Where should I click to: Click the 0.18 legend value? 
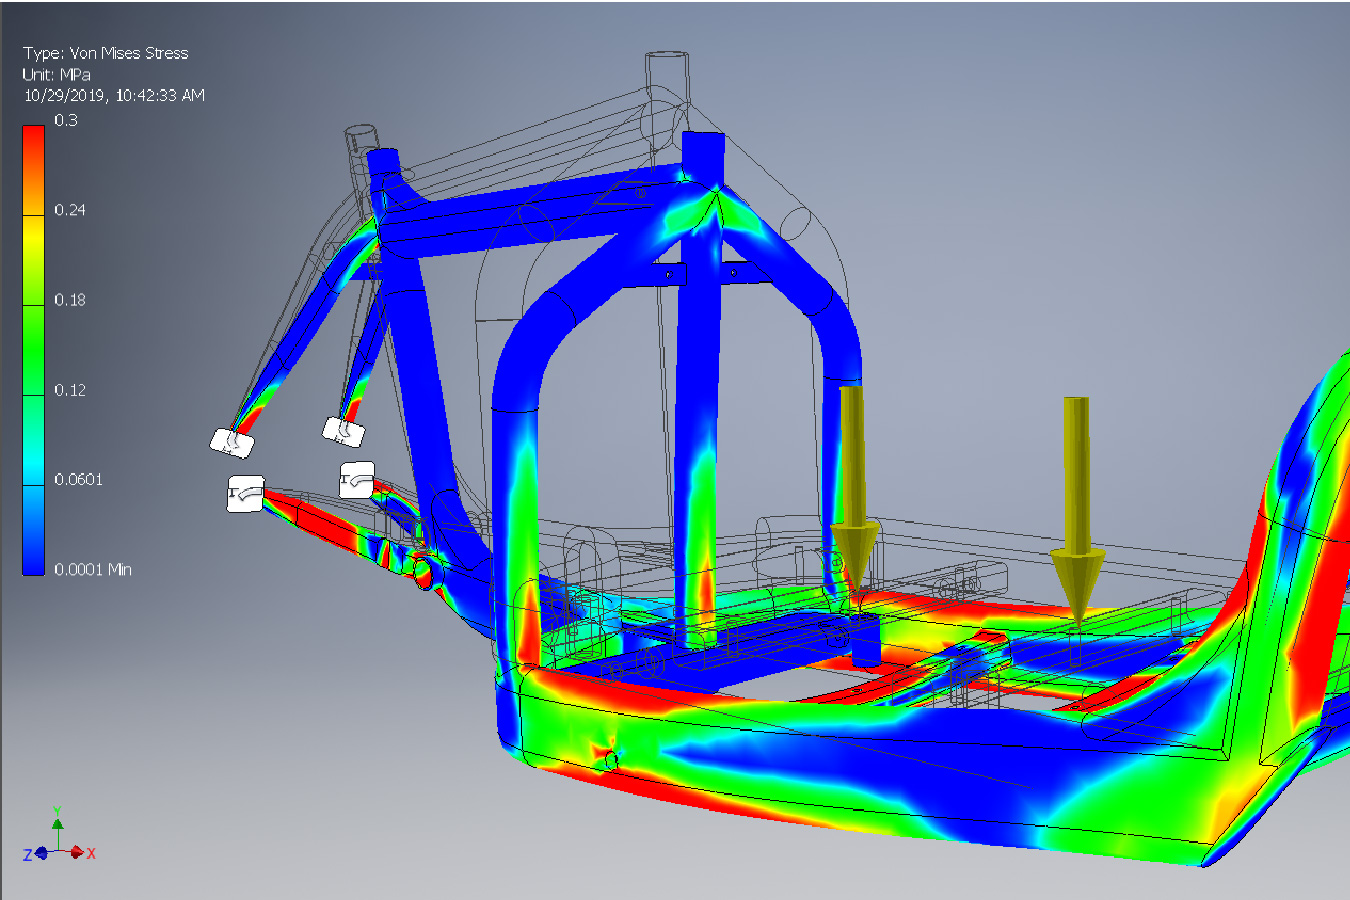pos(70,300)
